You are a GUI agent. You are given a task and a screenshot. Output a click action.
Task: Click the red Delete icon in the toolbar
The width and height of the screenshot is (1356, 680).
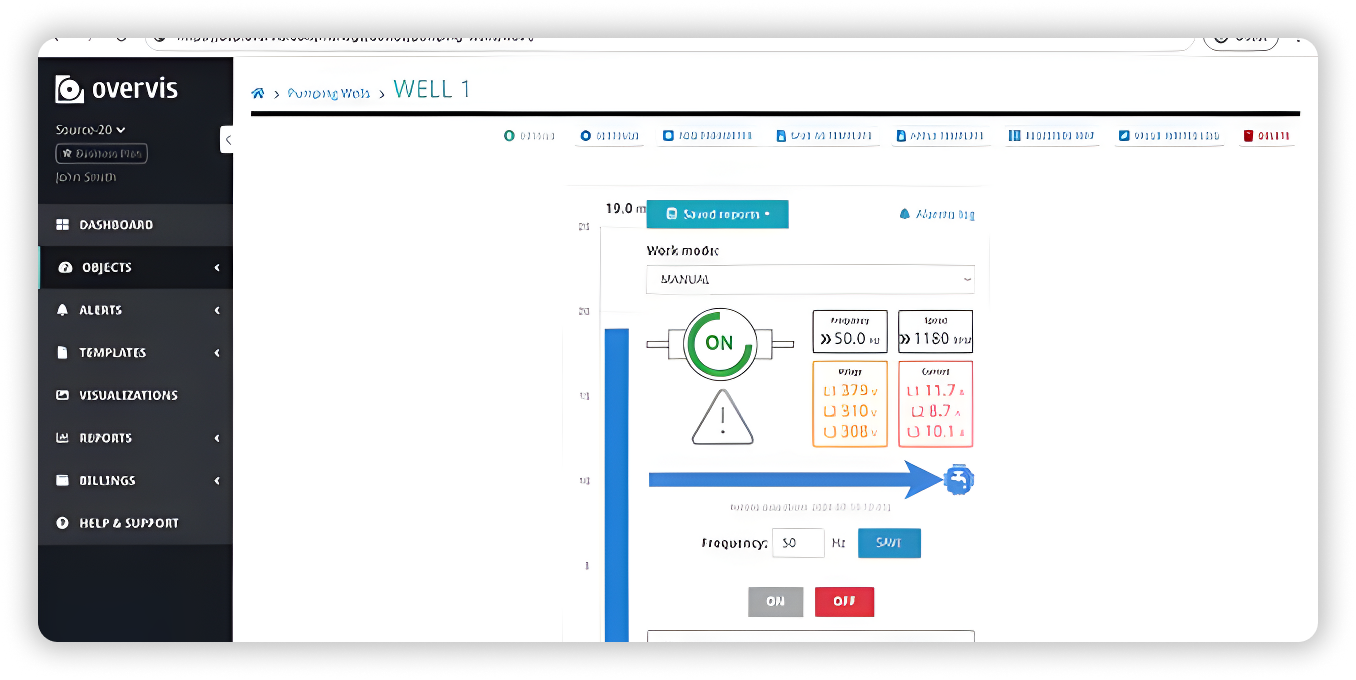click(1248, 136)
